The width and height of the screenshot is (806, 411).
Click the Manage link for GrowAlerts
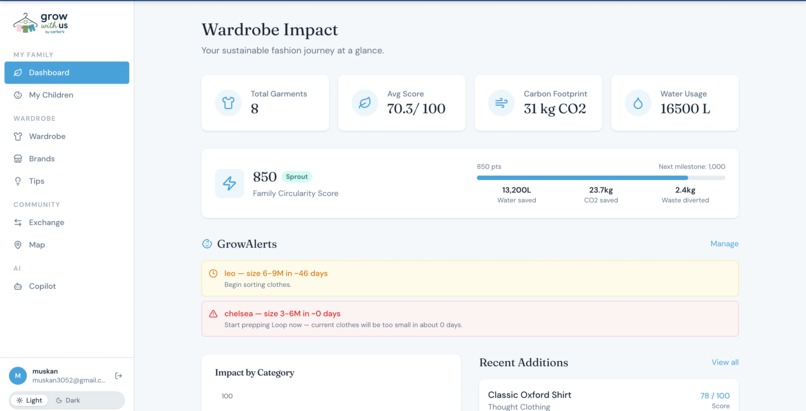click(724, 244)
